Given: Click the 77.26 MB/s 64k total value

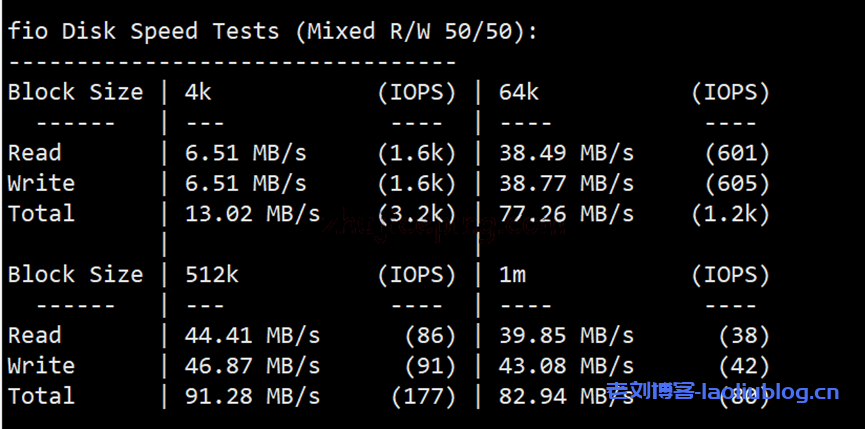Looking at the screenshot, I should pyautogui.click(x=566, y=213).
